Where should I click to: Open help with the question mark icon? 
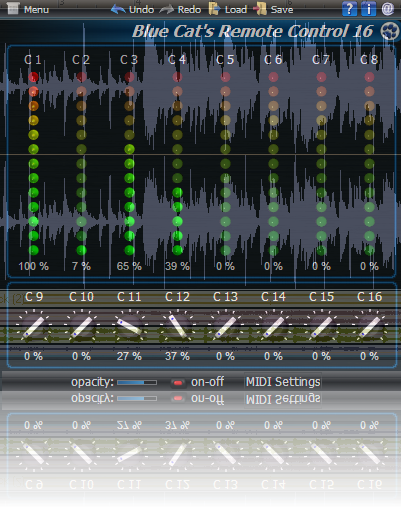pyautogui.click(x=349, y=9)
